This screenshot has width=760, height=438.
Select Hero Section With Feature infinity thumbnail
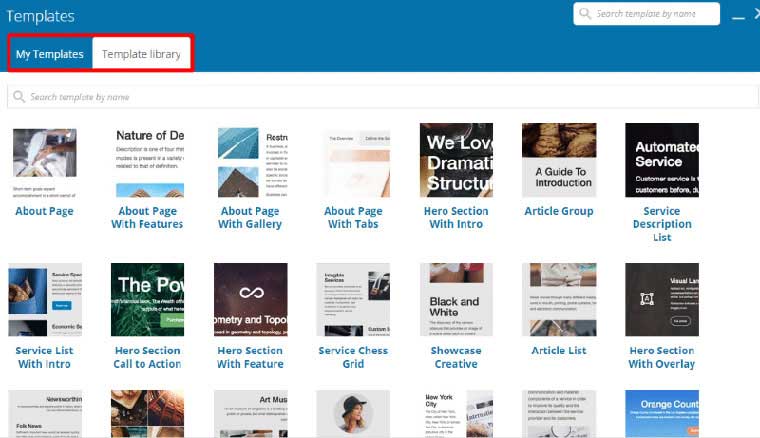coord(250,299)
